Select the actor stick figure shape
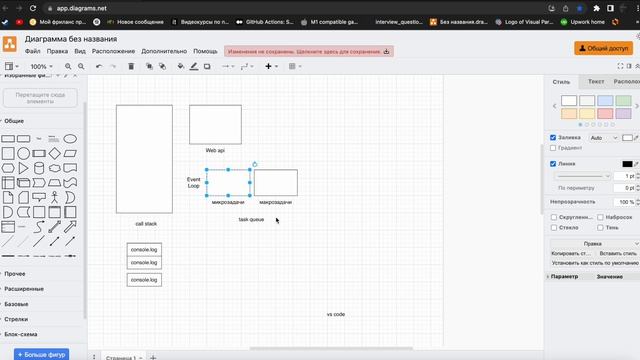The height and width of the screenshot is (360, 640). click(x=54, y=198)
